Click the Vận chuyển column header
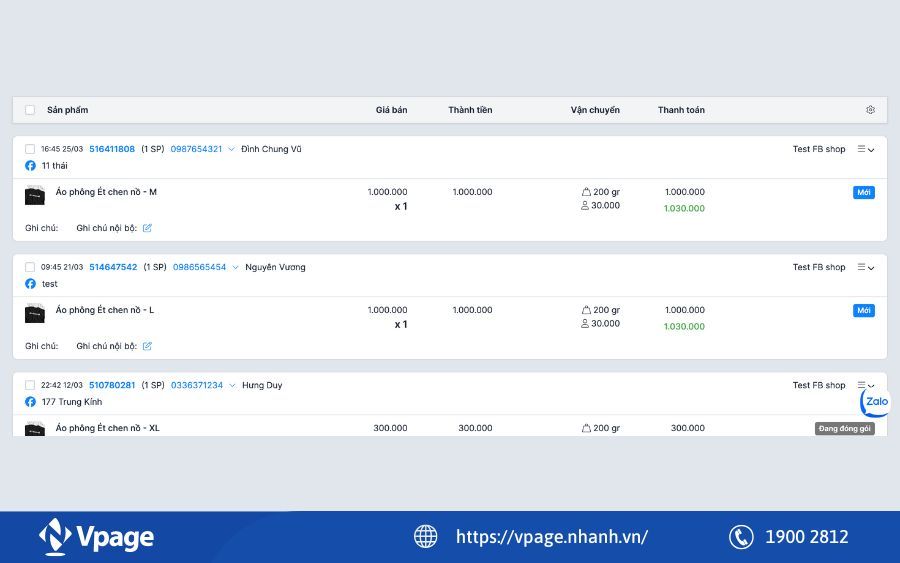The width and height of the screenshot is (900, 563). point(595,110)
